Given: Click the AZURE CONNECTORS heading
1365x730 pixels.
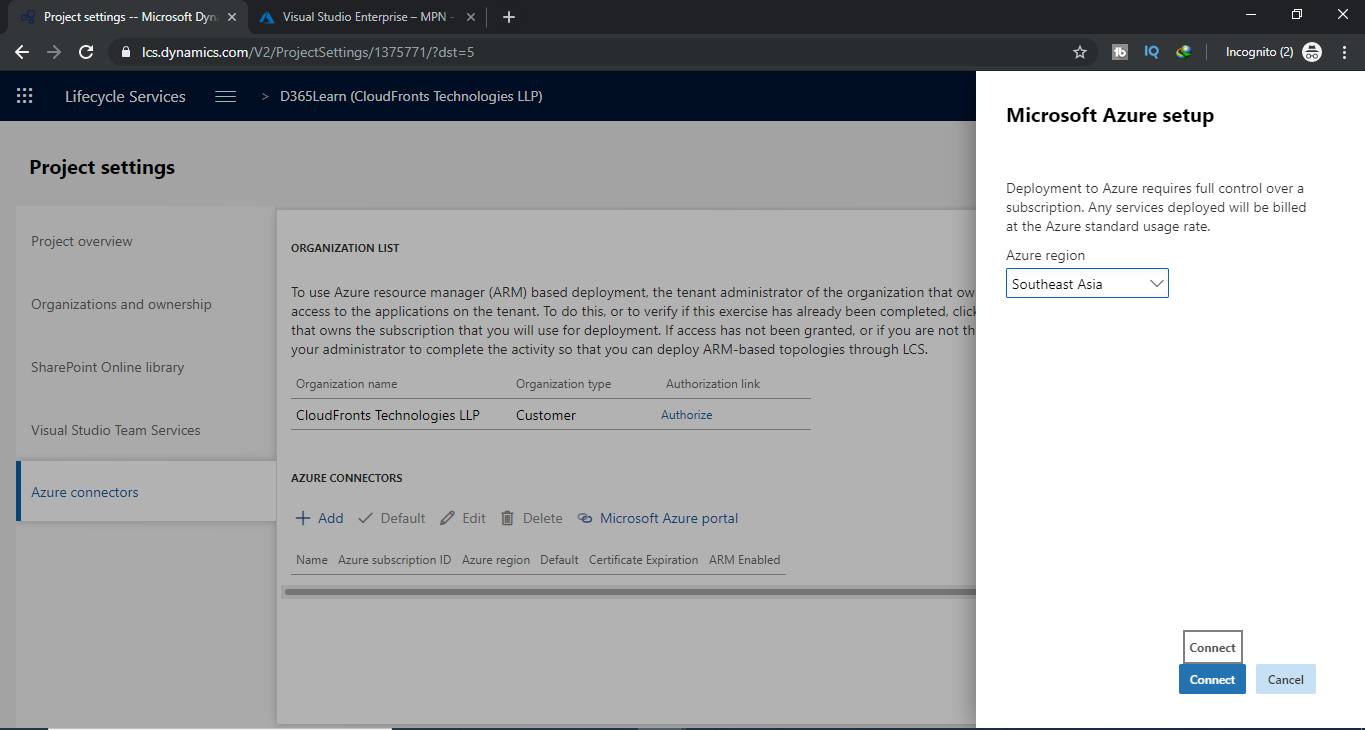Looking at the screenshot, I should [x=346, y=478].
